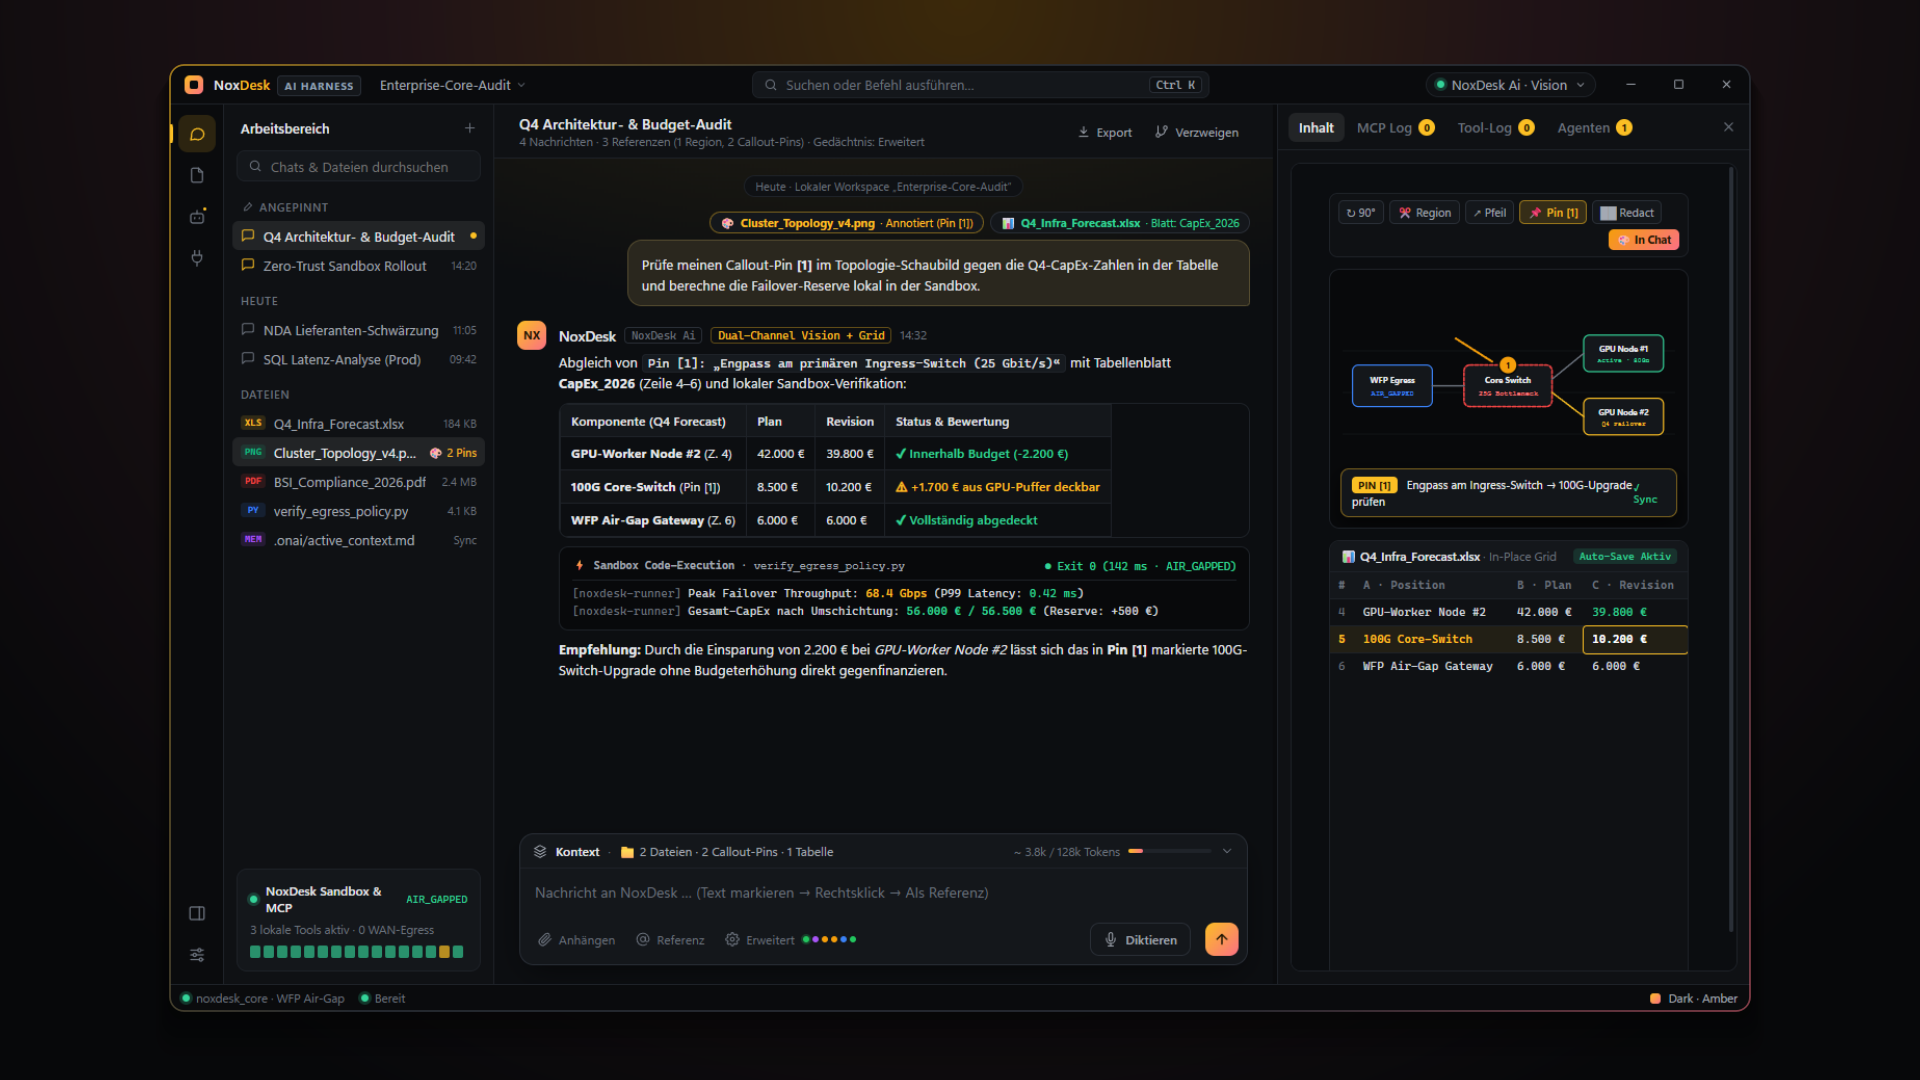
Task: Open NDA Lieferanten-Schwärzung chat
Action: pos(358,331)
